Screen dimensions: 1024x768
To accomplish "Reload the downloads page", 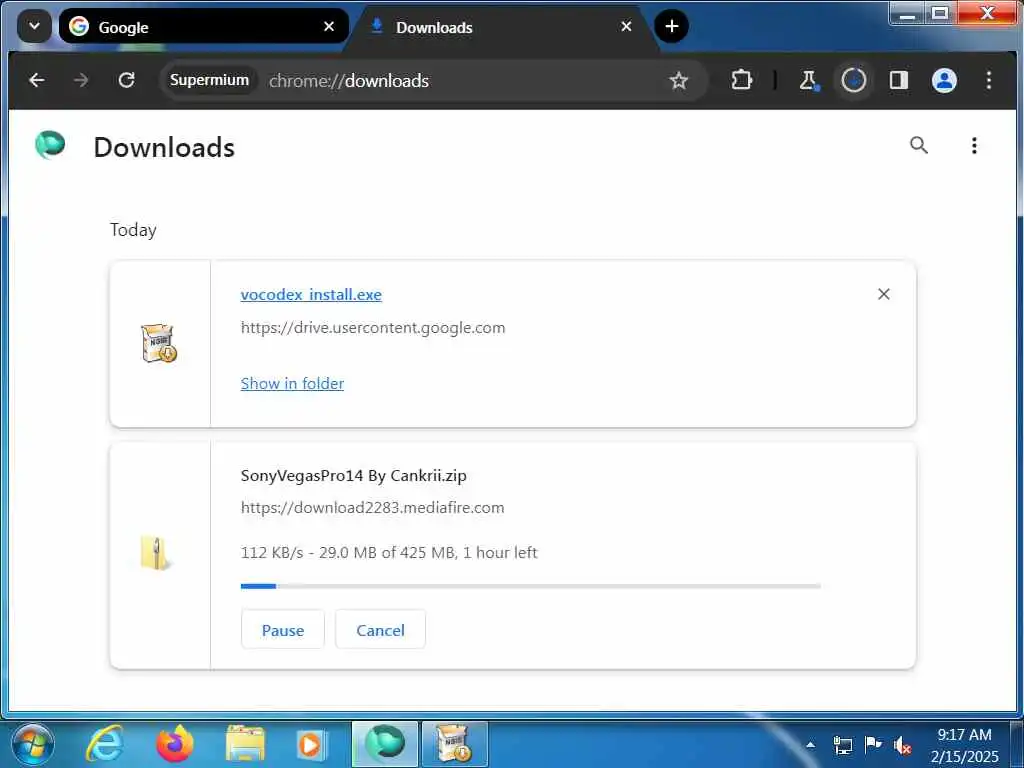I will 127,80.
